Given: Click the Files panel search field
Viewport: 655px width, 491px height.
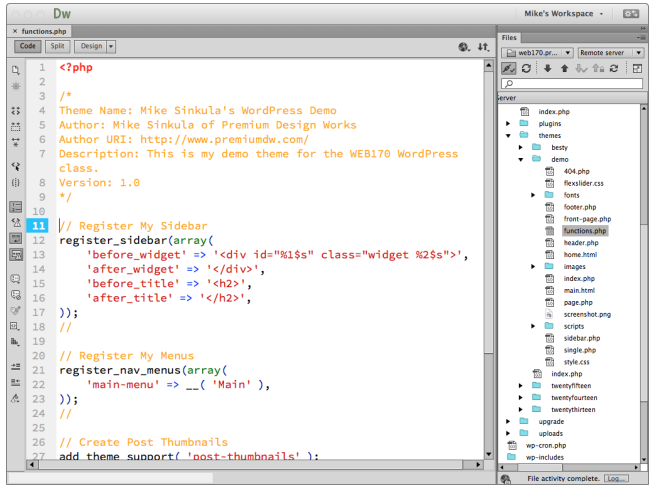Looking at the screenshot, I should coord(572,84).
